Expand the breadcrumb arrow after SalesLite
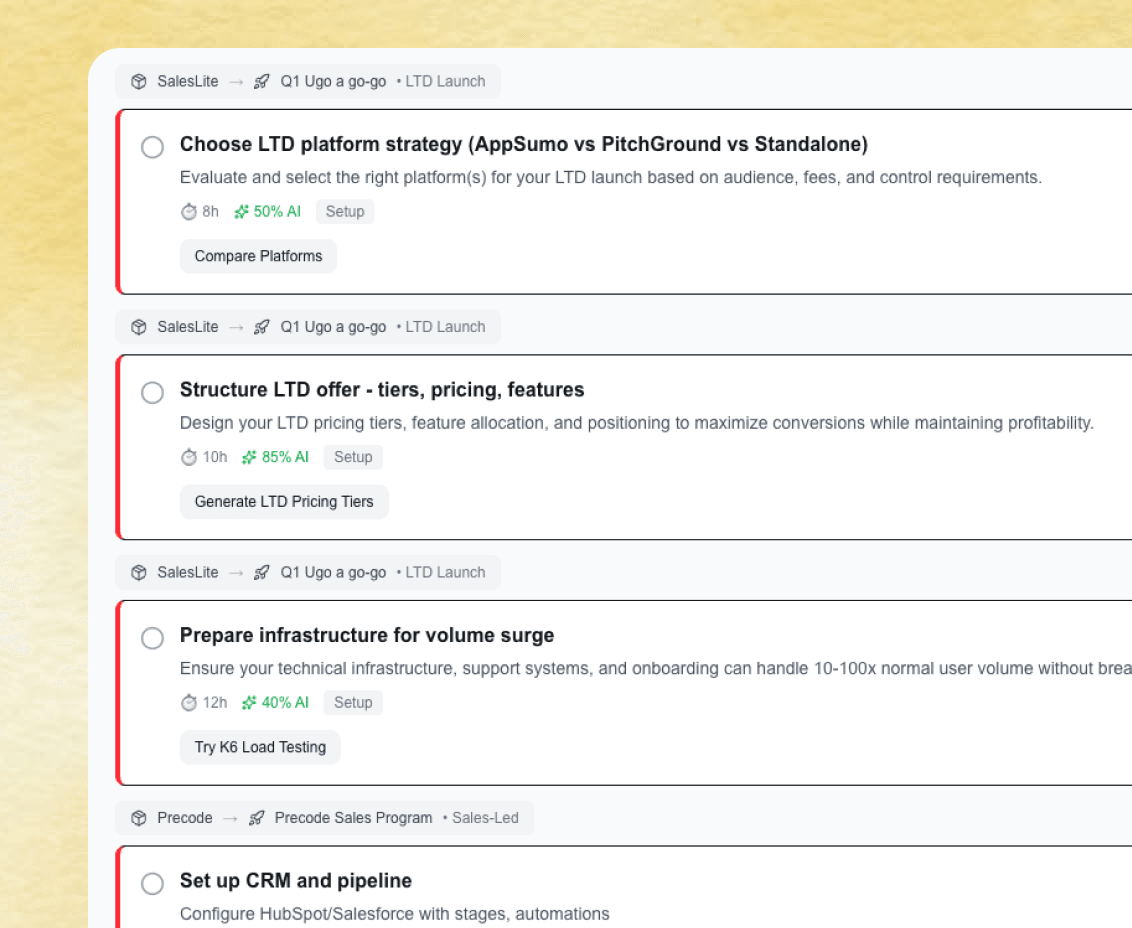Image resolution: width=1132 pixels, height=928 pixels. coord(234,81)
